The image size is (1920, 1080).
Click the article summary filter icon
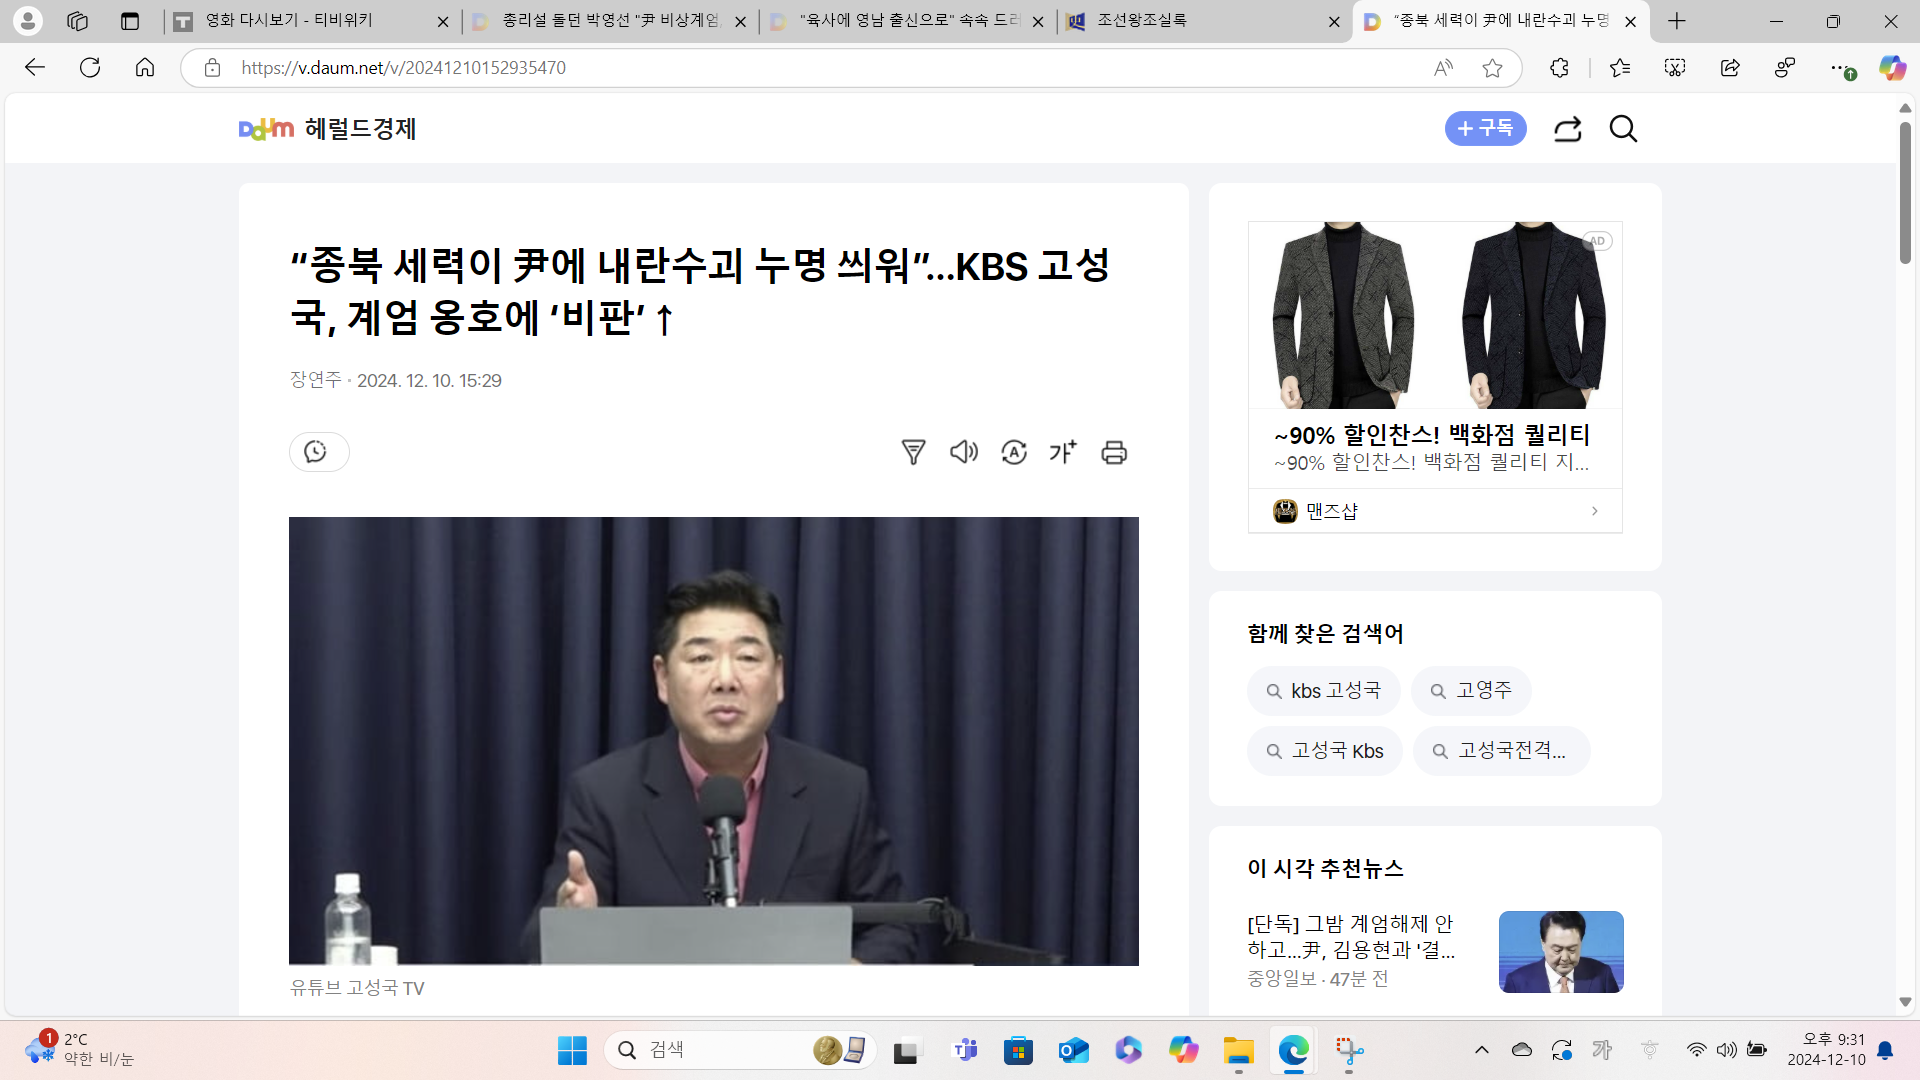click(x=913, y=452)
